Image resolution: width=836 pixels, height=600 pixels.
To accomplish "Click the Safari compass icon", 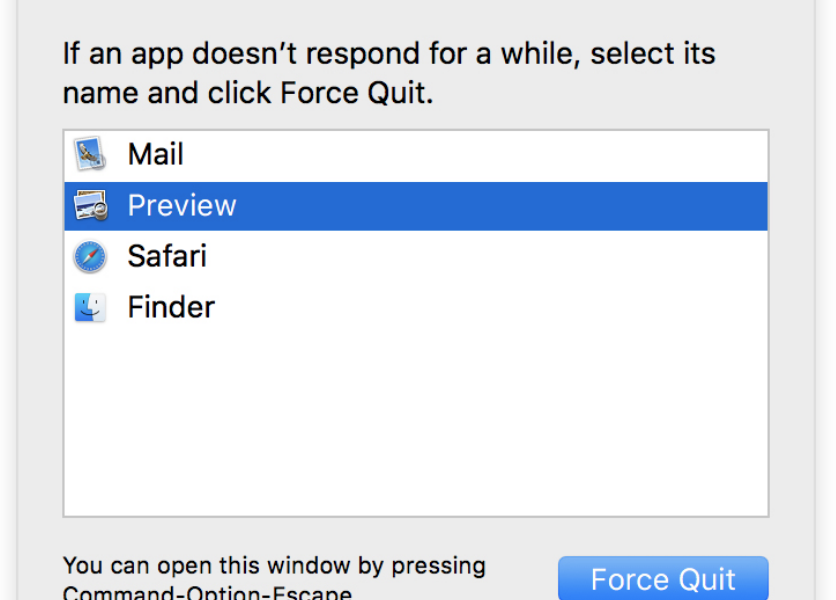I will coord(91,256).
